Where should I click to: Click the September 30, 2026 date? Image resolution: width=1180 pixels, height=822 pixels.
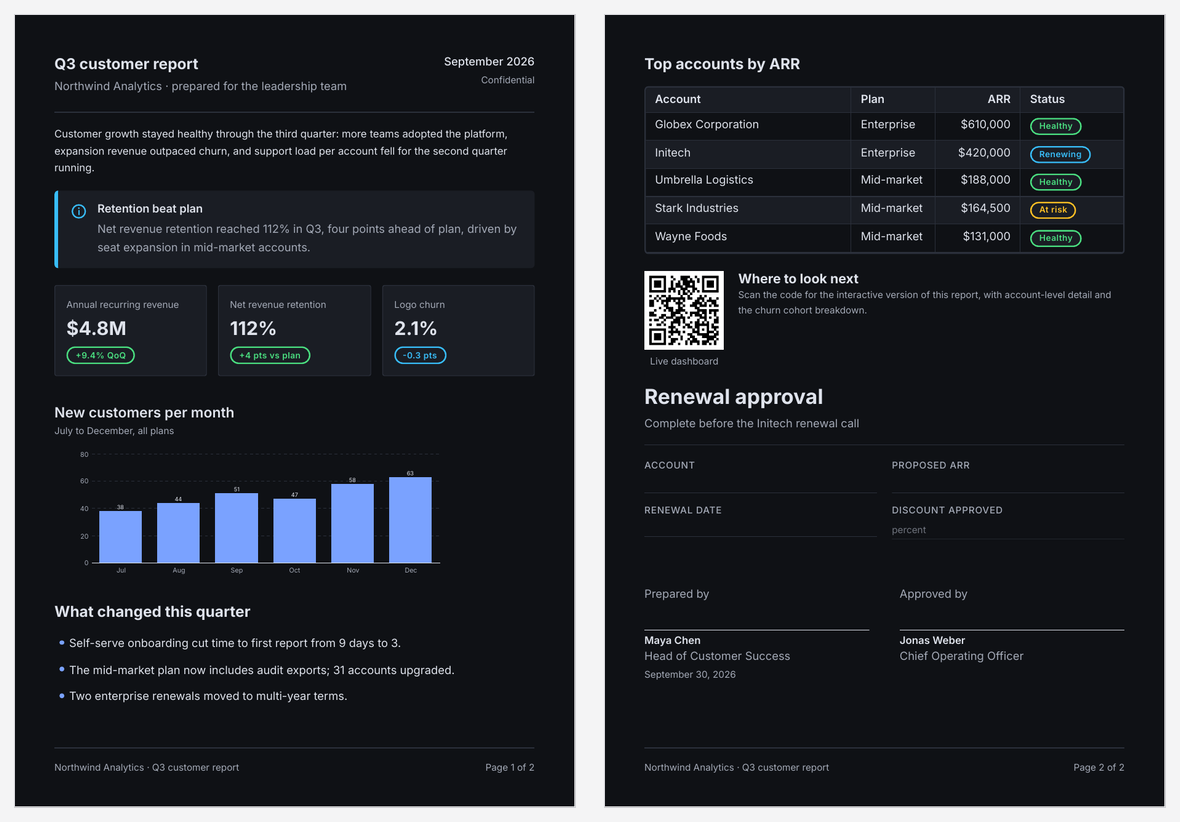pyautogui.click(x=690, y=675)
